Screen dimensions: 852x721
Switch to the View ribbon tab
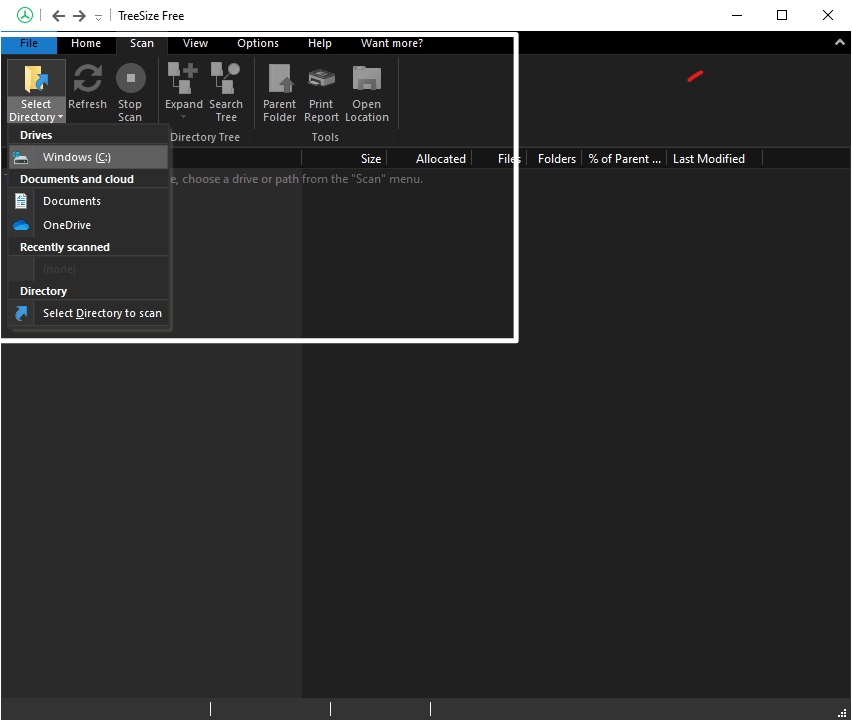(195, 43)
